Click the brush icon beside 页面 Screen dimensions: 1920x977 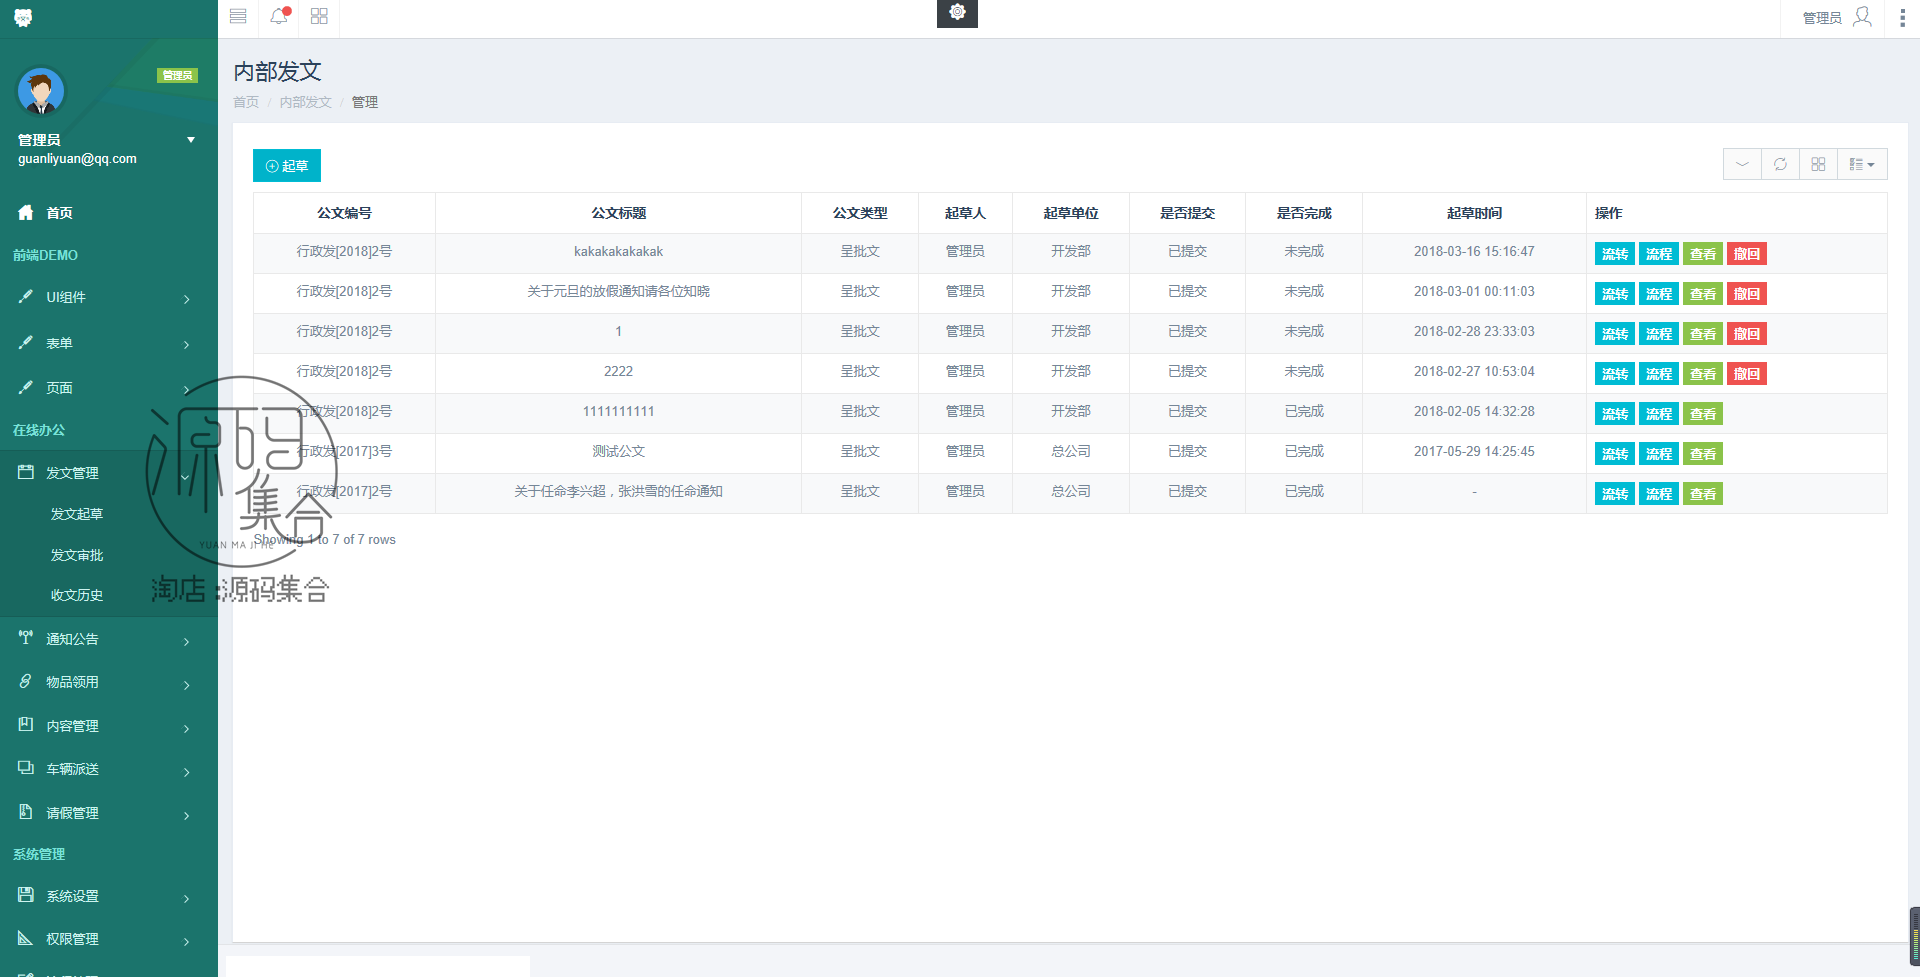(x=26, y=387)
